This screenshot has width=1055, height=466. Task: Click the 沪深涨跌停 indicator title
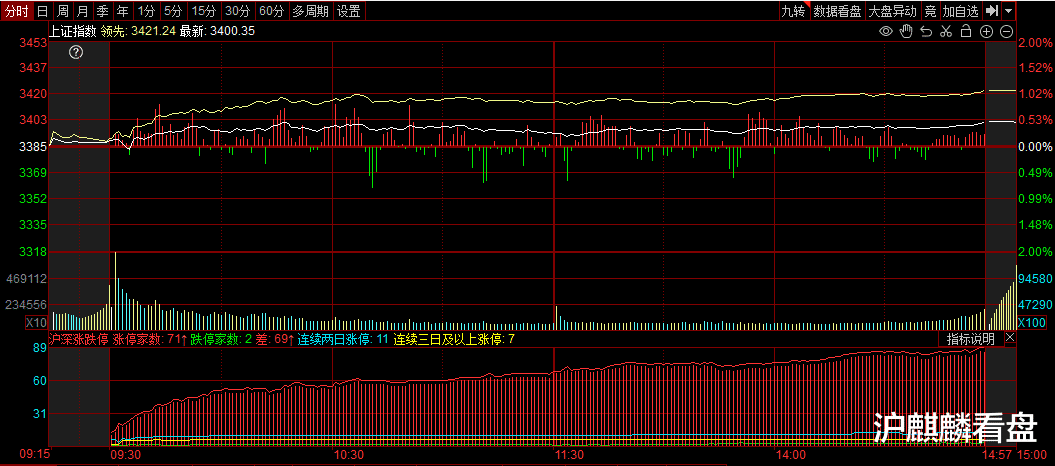[x=79, y=339]
